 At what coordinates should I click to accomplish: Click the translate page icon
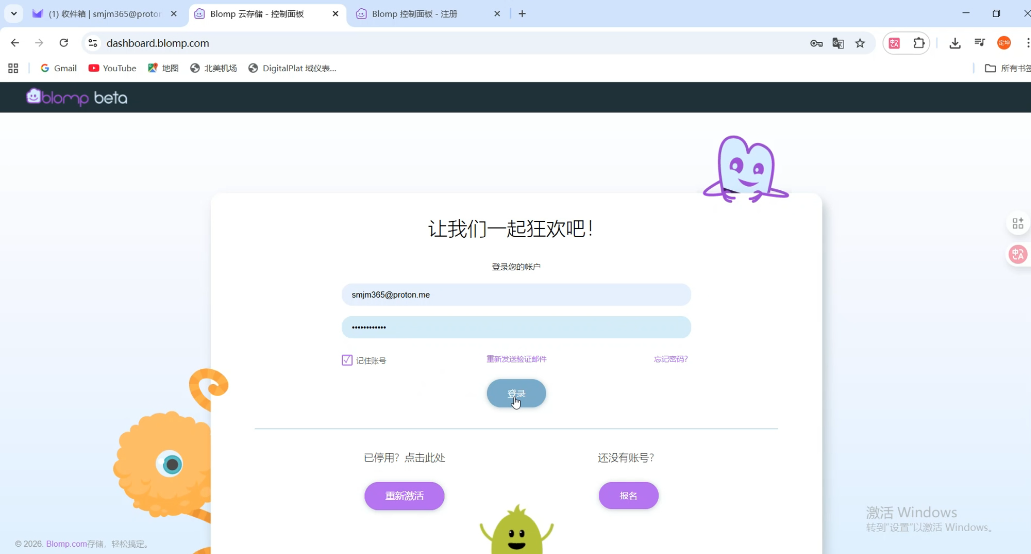(x=838, y=43)
